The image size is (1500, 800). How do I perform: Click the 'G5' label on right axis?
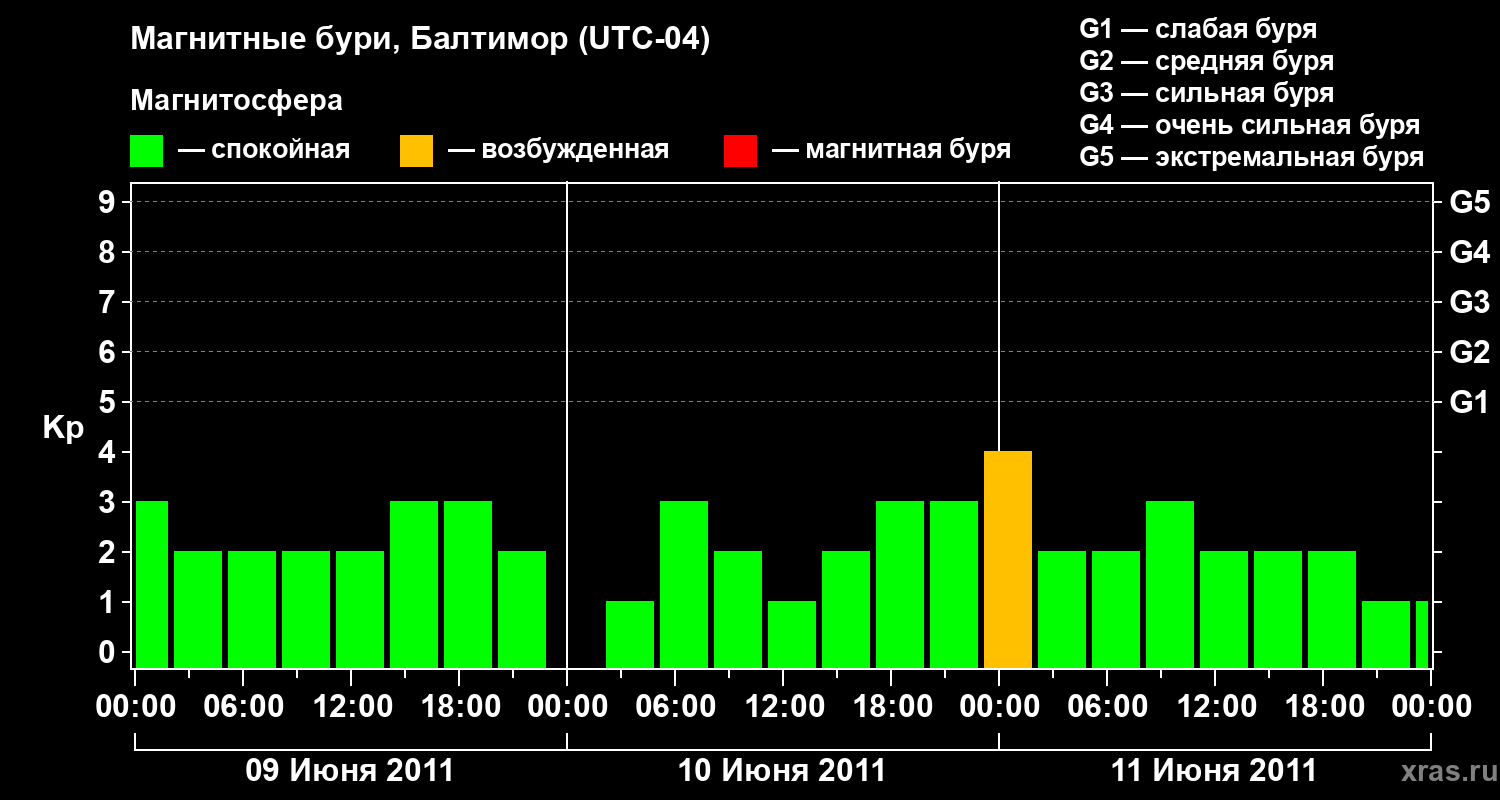point(1469,202)
